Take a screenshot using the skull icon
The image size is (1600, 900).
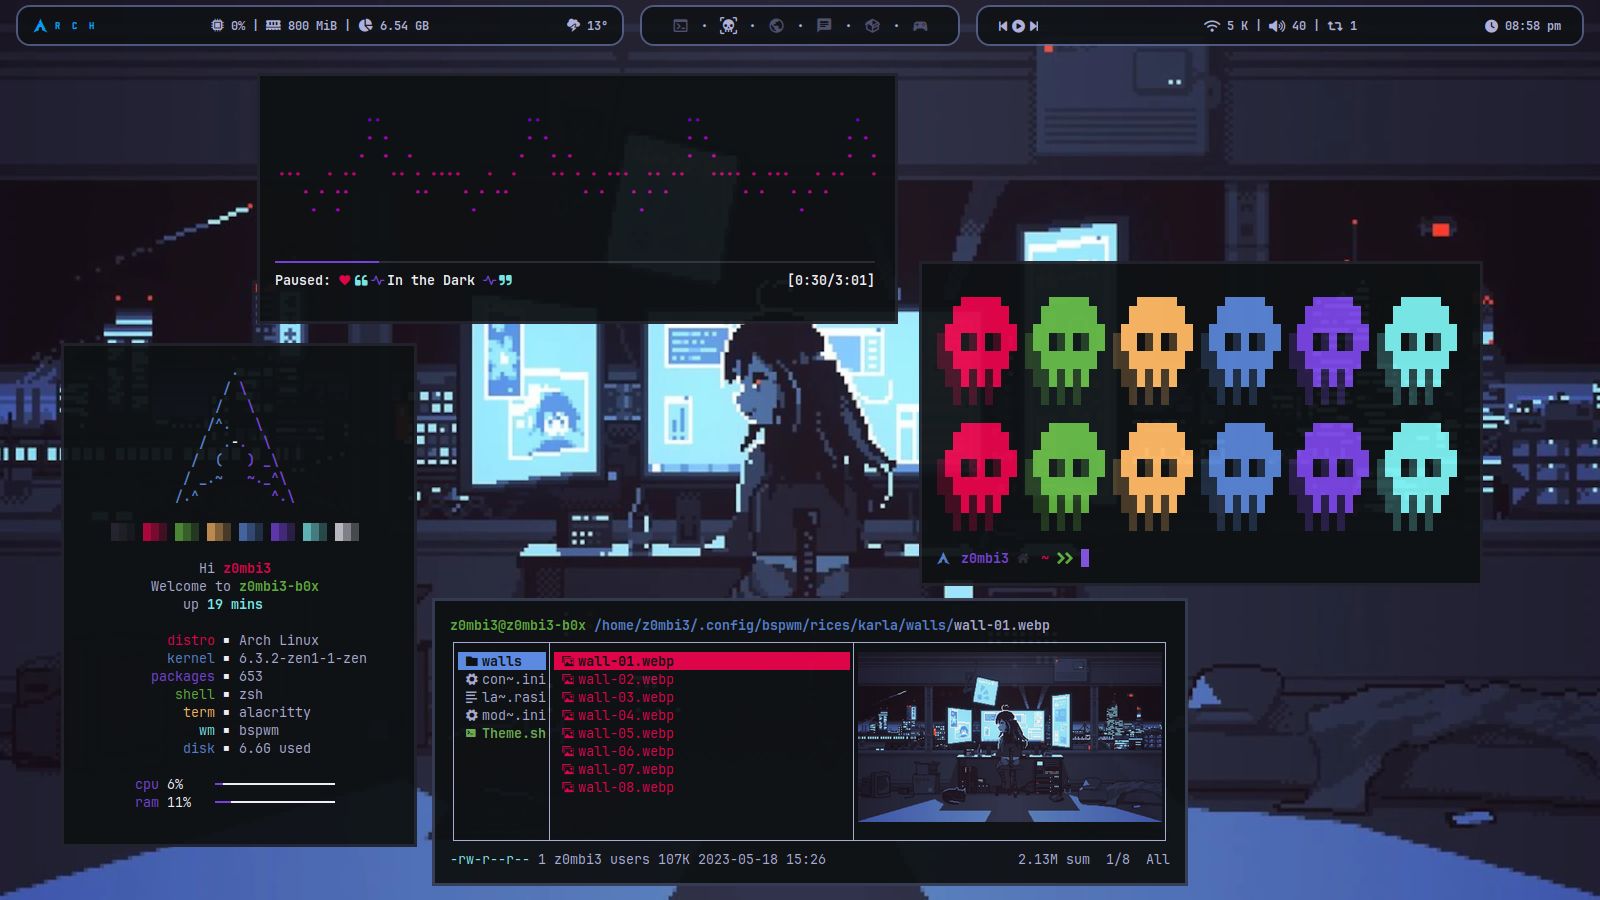[728, 25]
